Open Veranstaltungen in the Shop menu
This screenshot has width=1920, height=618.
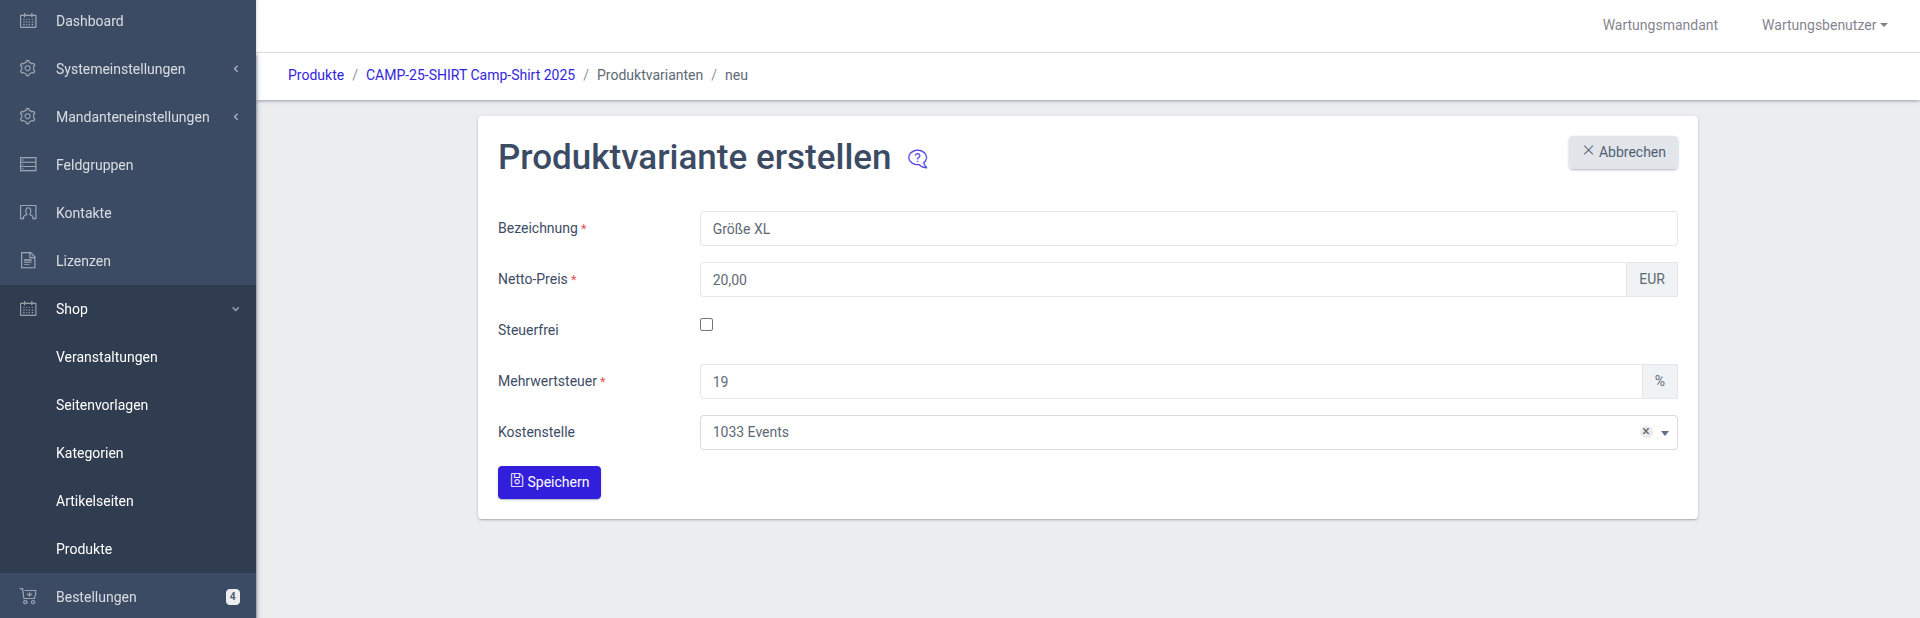click(x=107, y=357)
